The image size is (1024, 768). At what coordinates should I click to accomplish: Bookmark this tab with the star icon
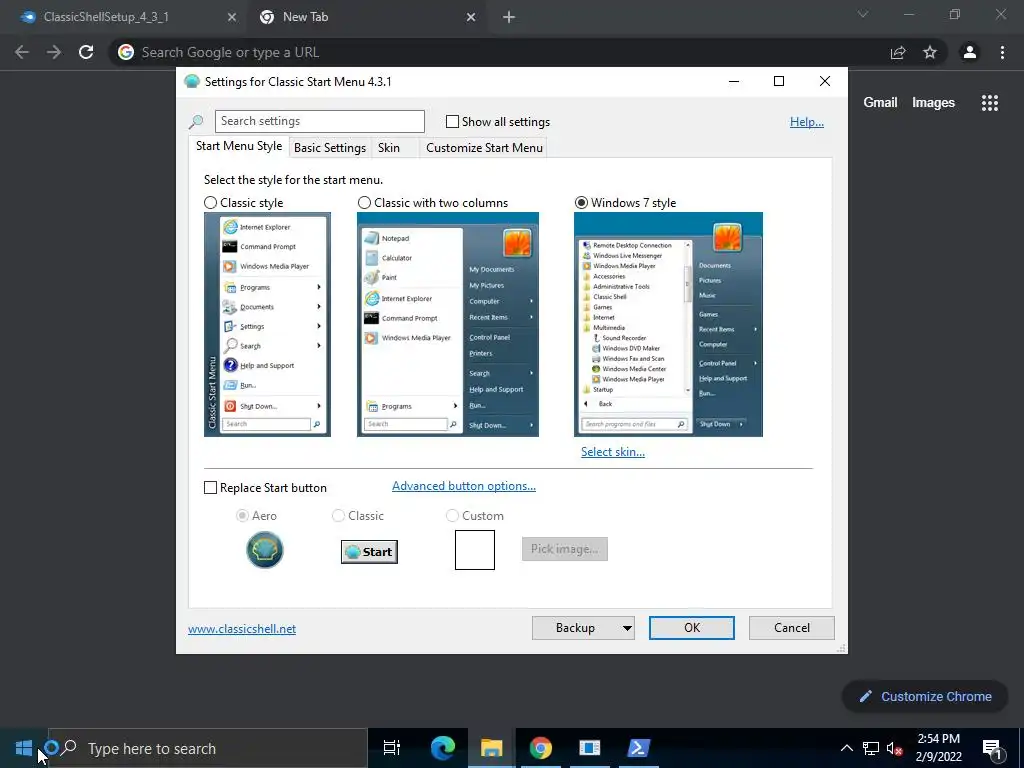tap(930, 52)
